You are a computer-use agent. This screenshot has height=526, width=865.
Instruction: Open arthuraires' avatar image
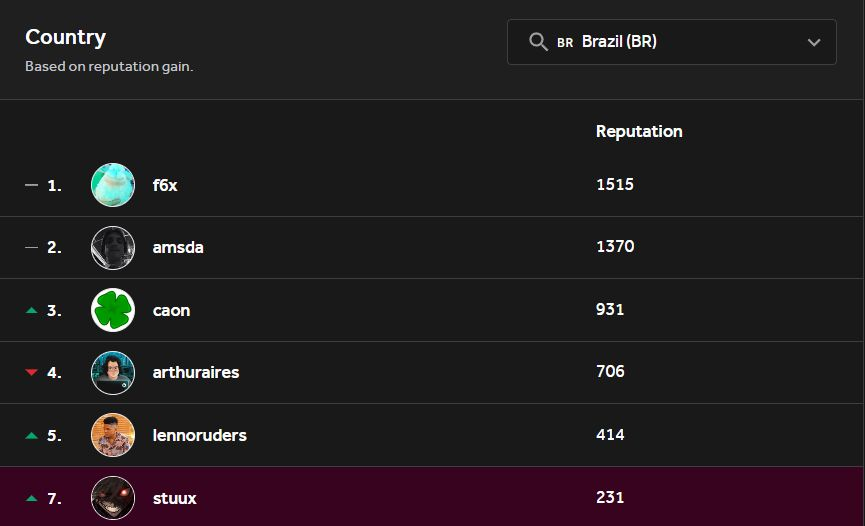(113, 372)
